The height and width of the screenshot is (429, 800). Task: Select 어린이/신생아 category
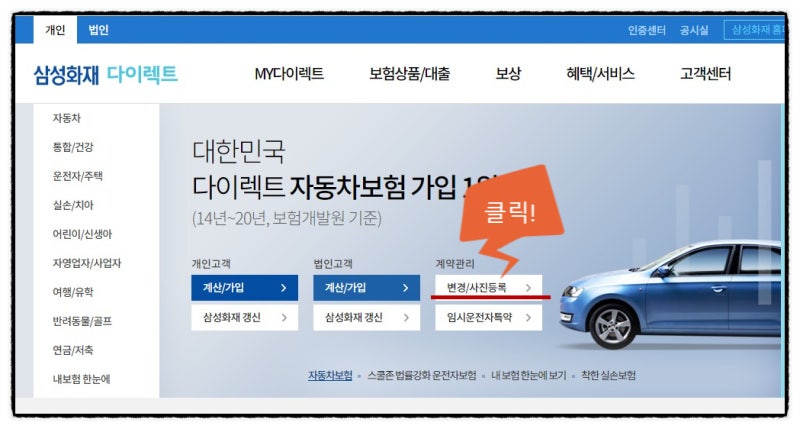point(82,234)
